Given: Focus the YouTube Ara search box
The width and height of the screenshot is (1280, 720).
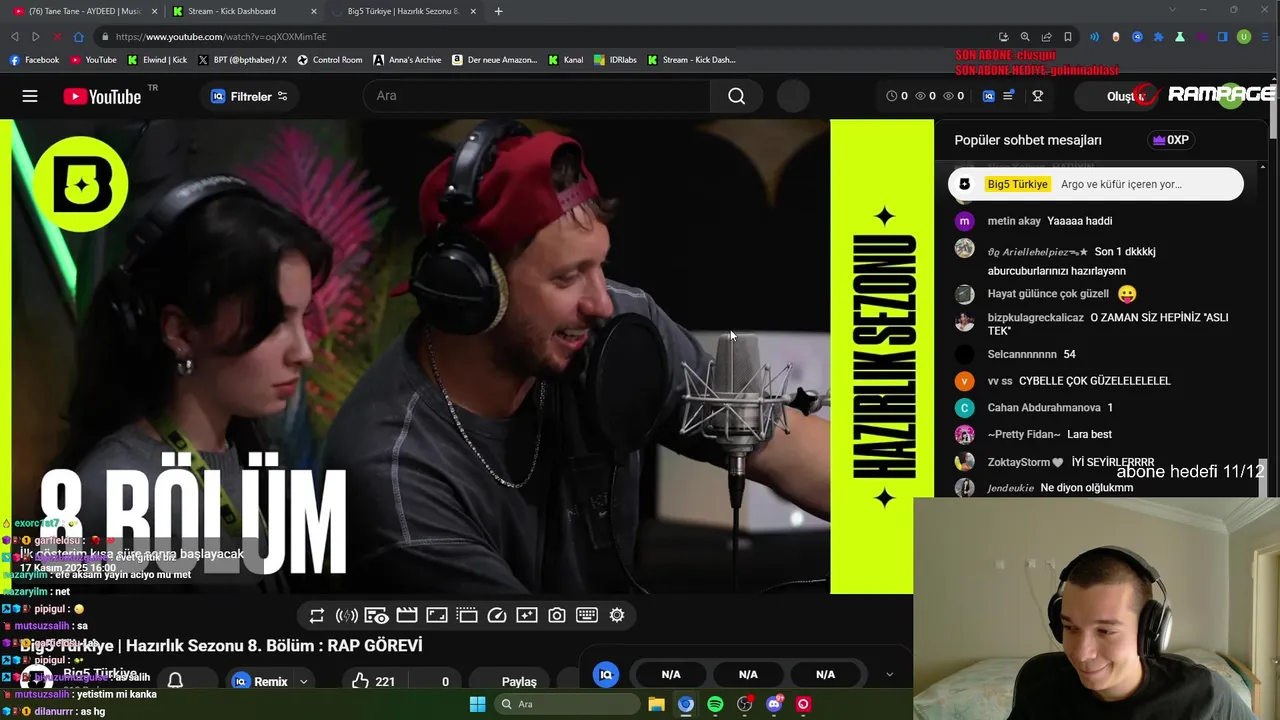Looking at the screenshot, I should click(537, 96).
